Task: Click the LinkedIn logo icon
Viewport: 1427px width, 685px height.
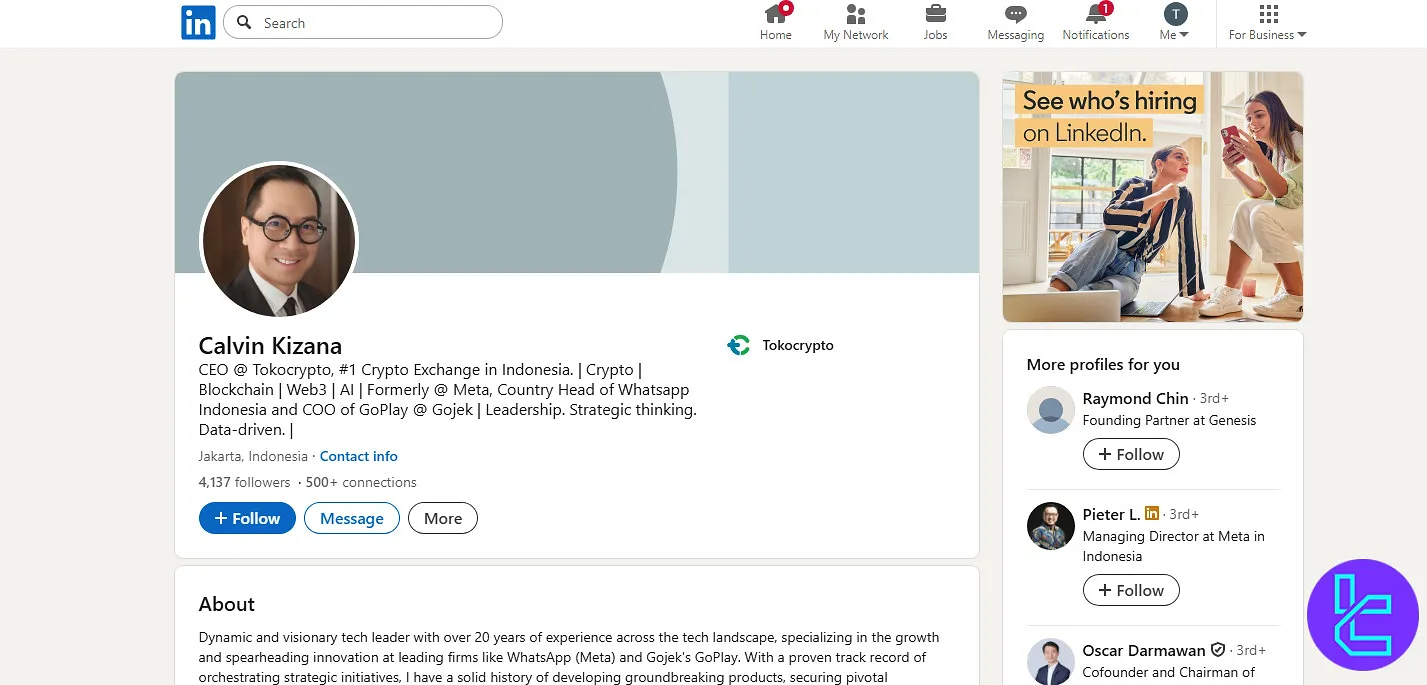Action: tap(198, 22)
